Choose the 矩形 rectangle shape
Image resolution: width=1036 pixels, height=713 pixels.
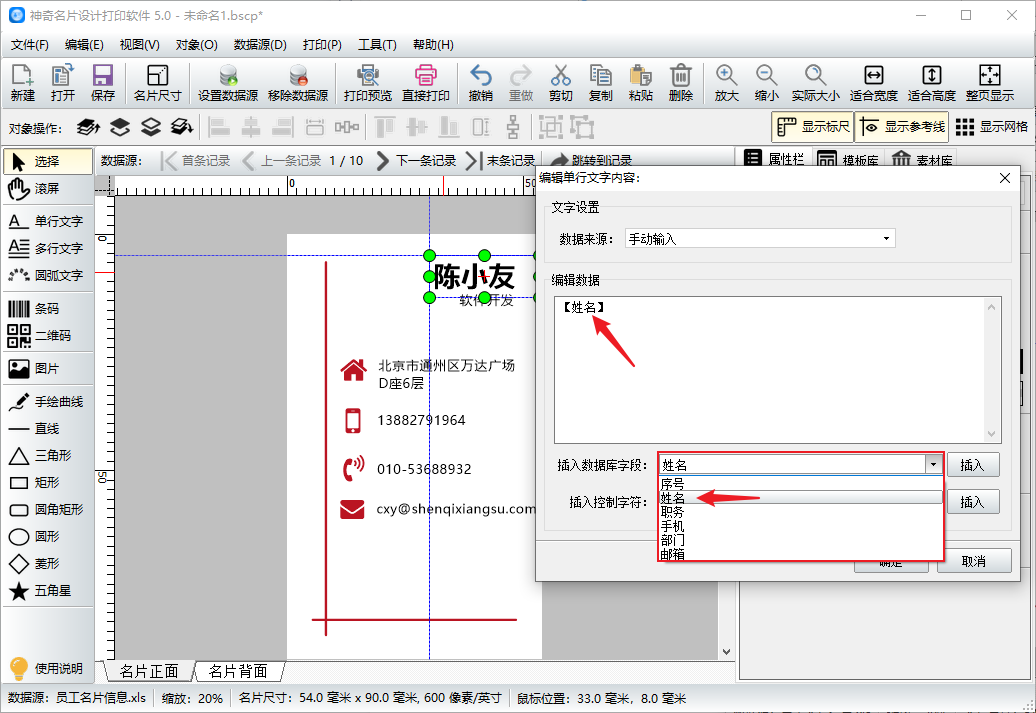tap(48, 482)
